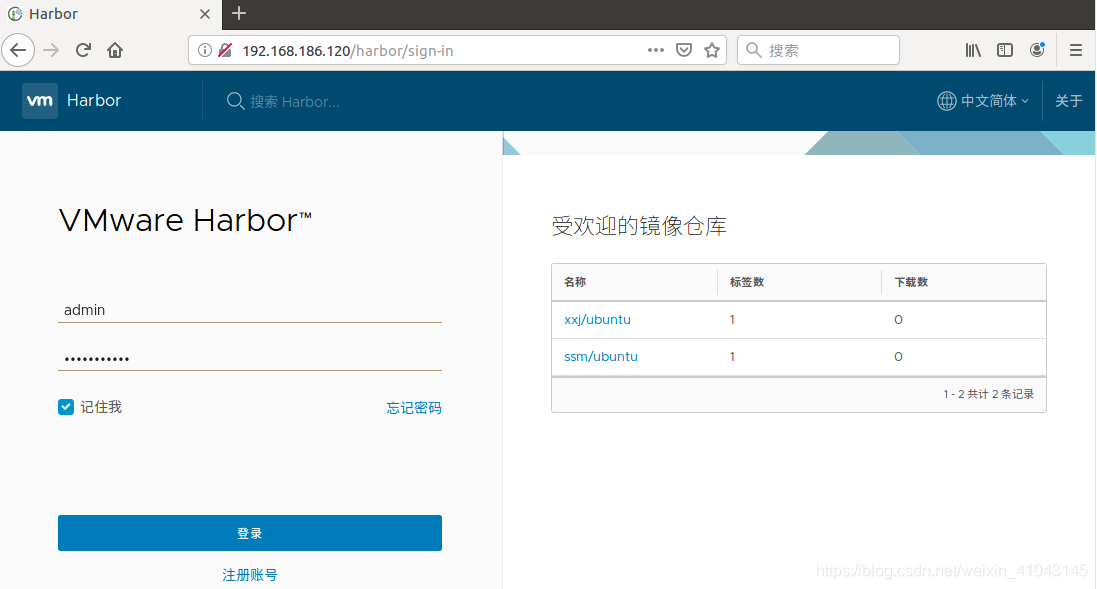Click the VMware vm logo icon
Viewport: 1097px width, 589px height.
40,101
